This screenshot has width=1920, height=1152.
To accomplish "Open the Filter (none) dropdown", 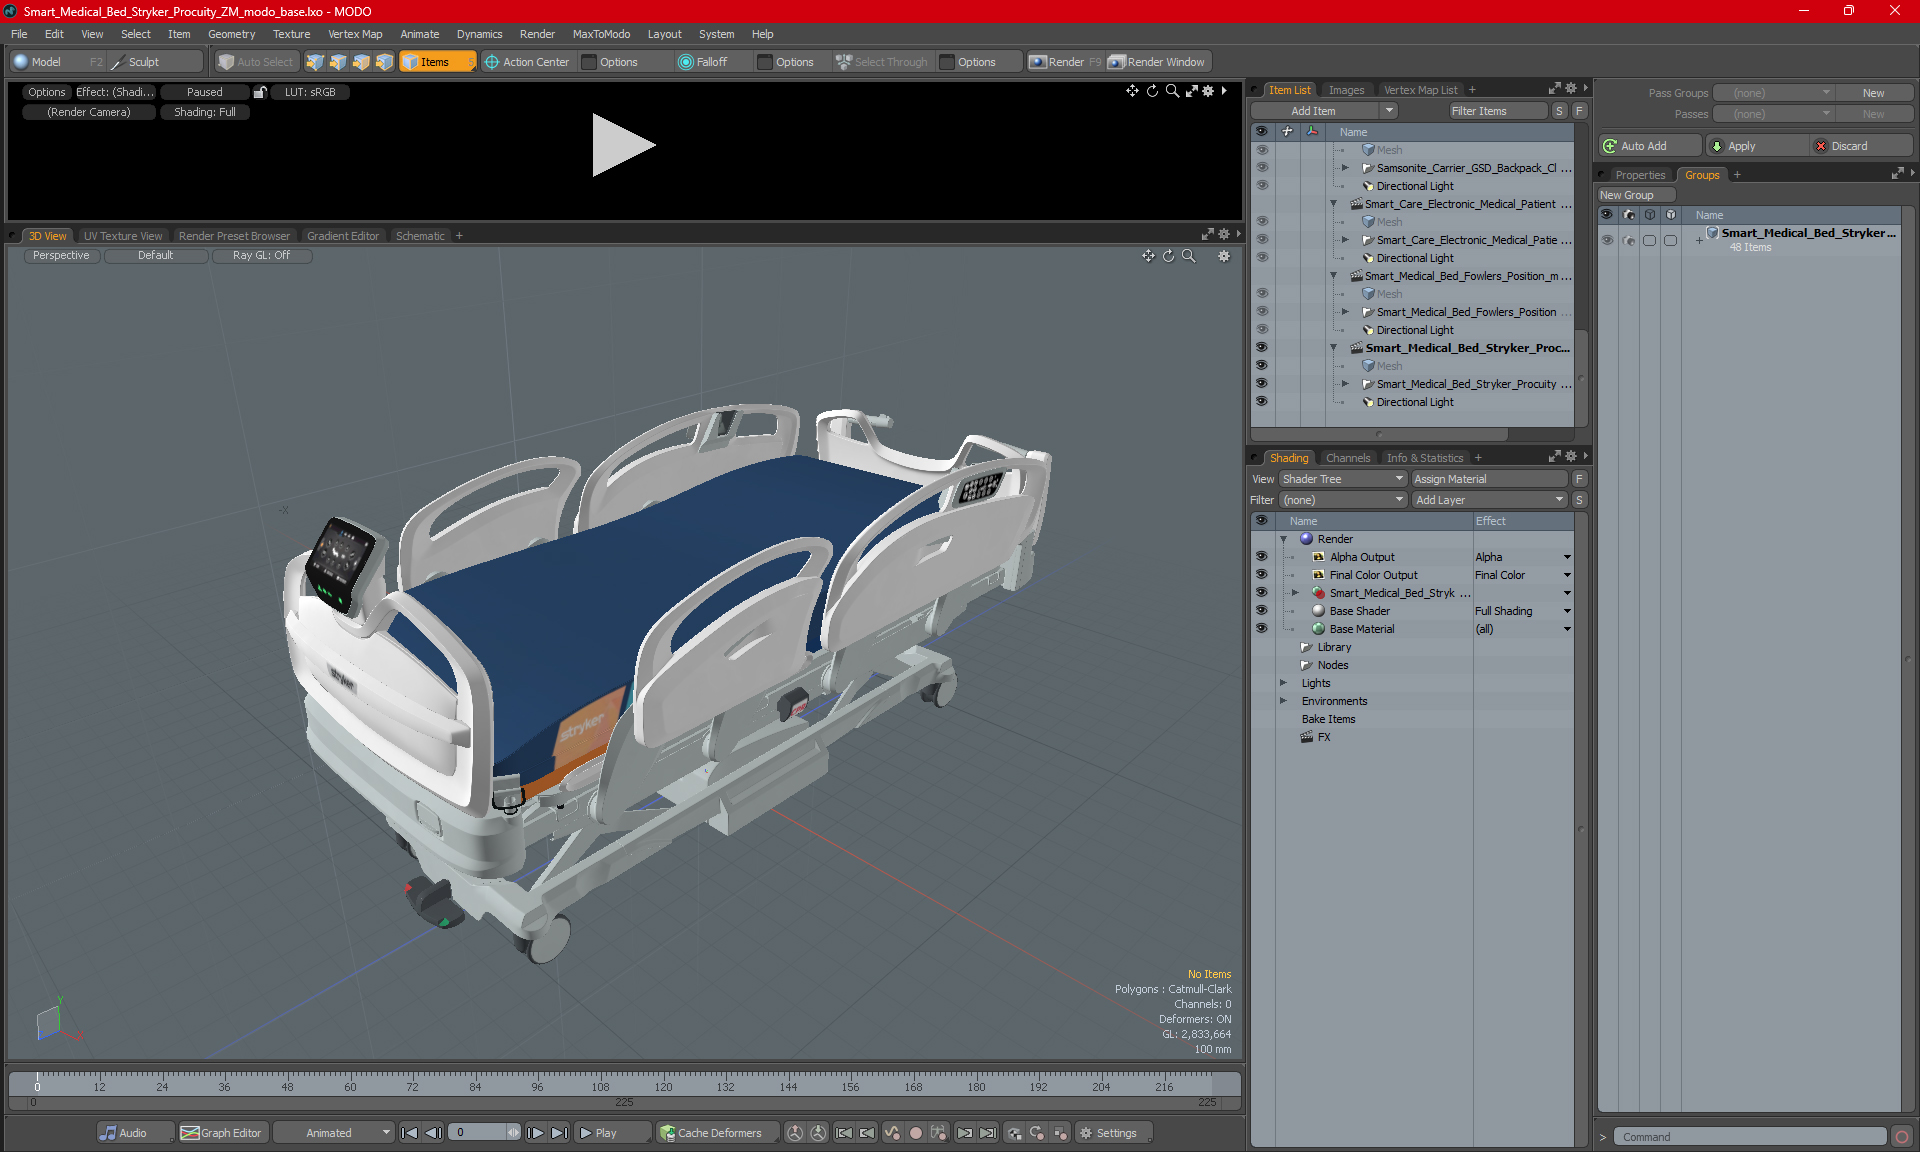I will point(1343,500).
